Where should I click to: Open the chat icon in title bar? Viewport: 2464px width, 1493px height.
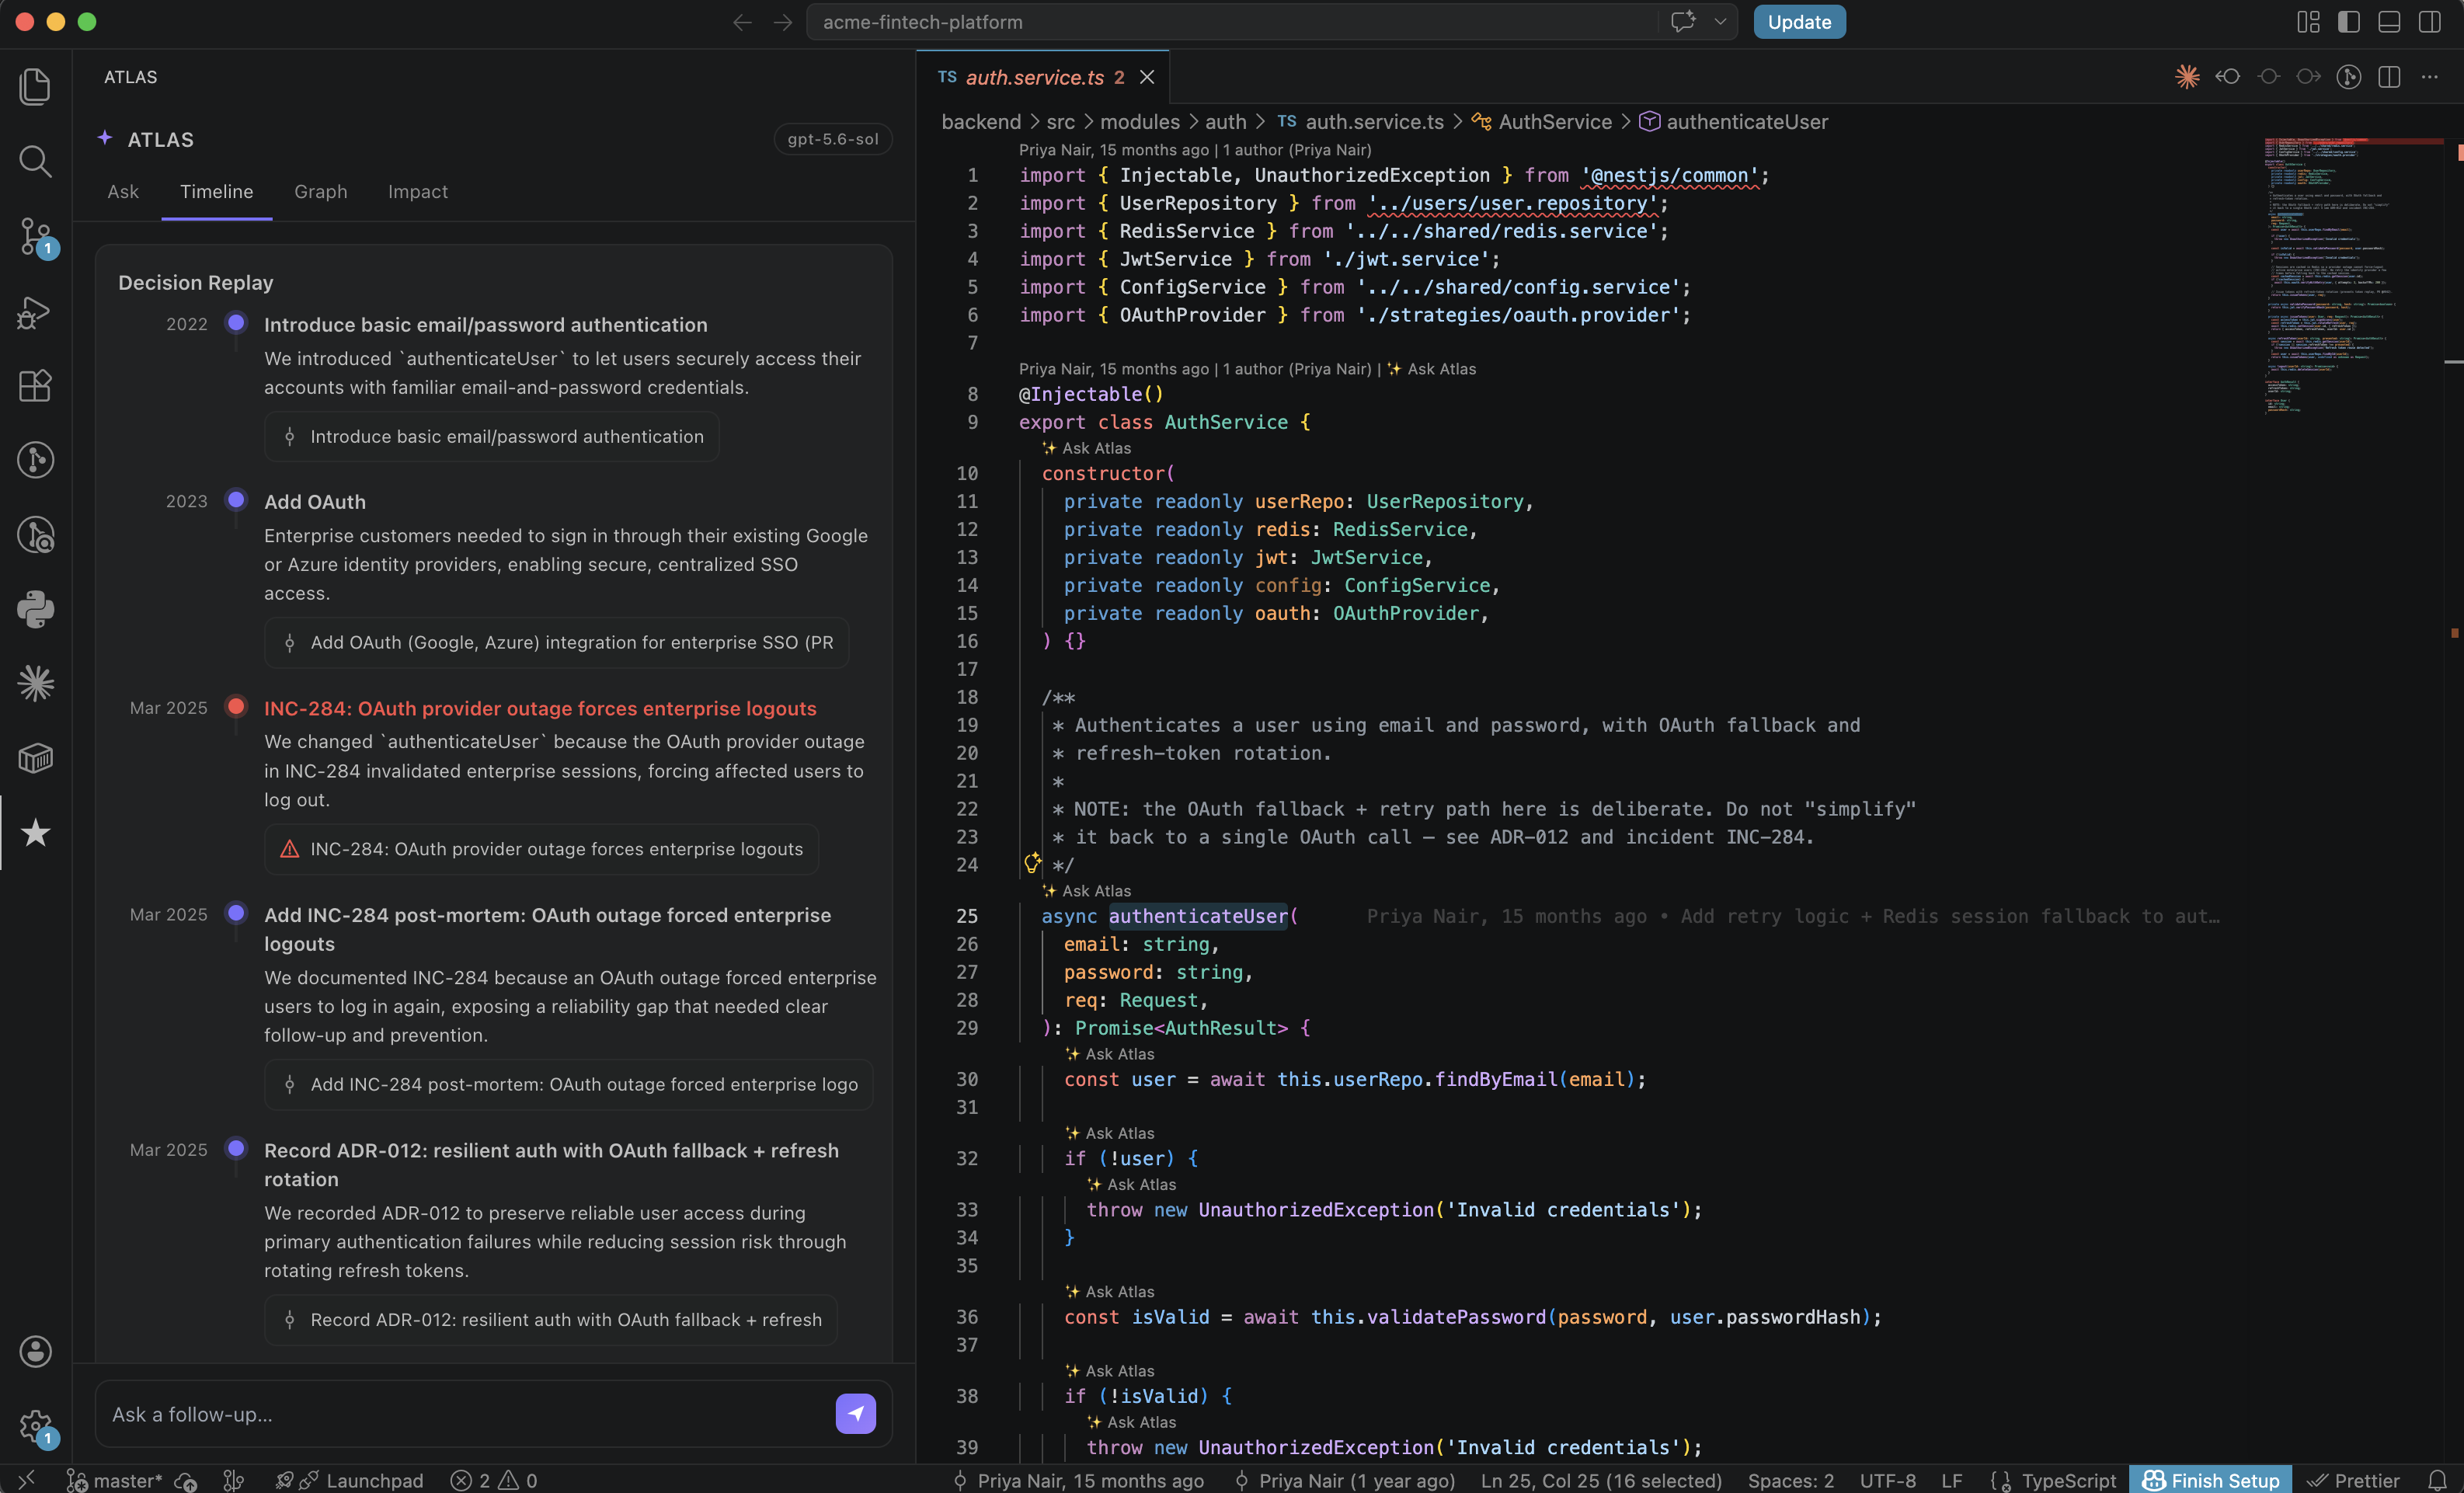tap(1683, 22)
